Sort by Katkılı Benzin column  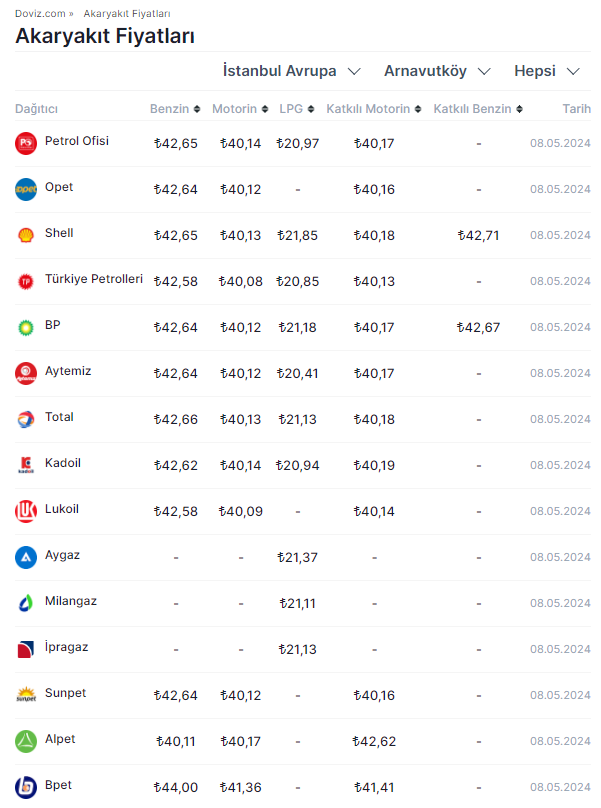(478, 109)
